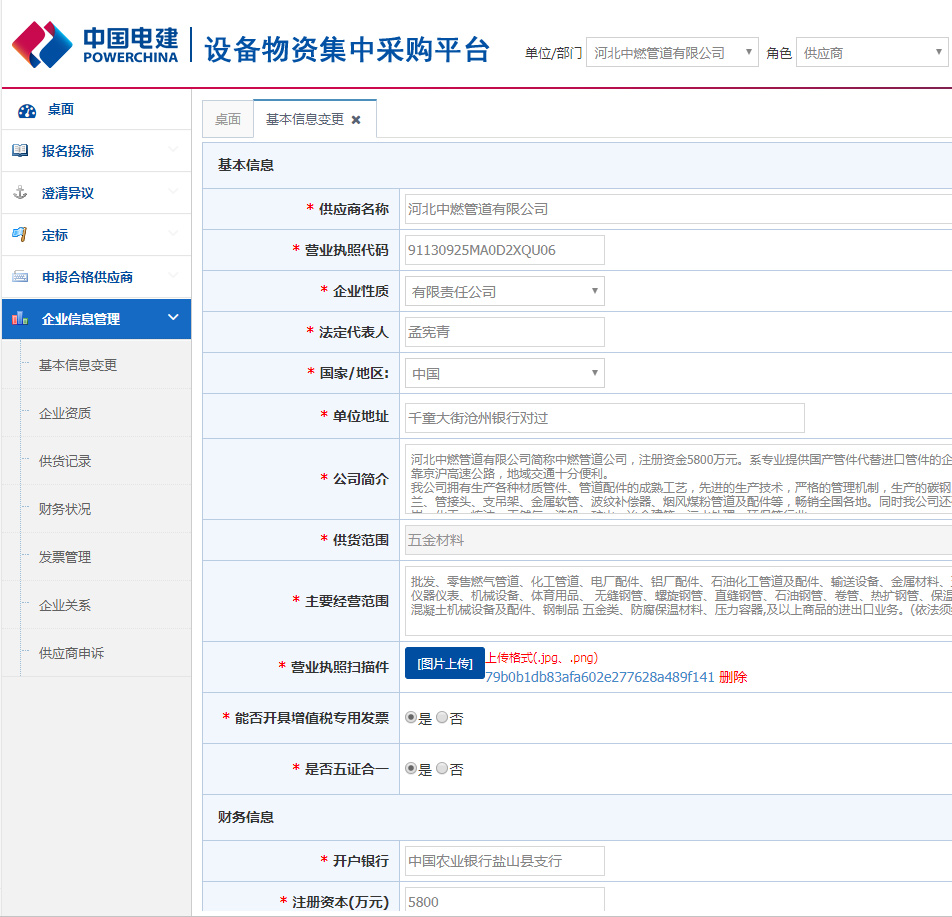The width and height of the screenshot is (952, 917).
Task: Click the 图片上传 upload button
Action: point(444,663)
